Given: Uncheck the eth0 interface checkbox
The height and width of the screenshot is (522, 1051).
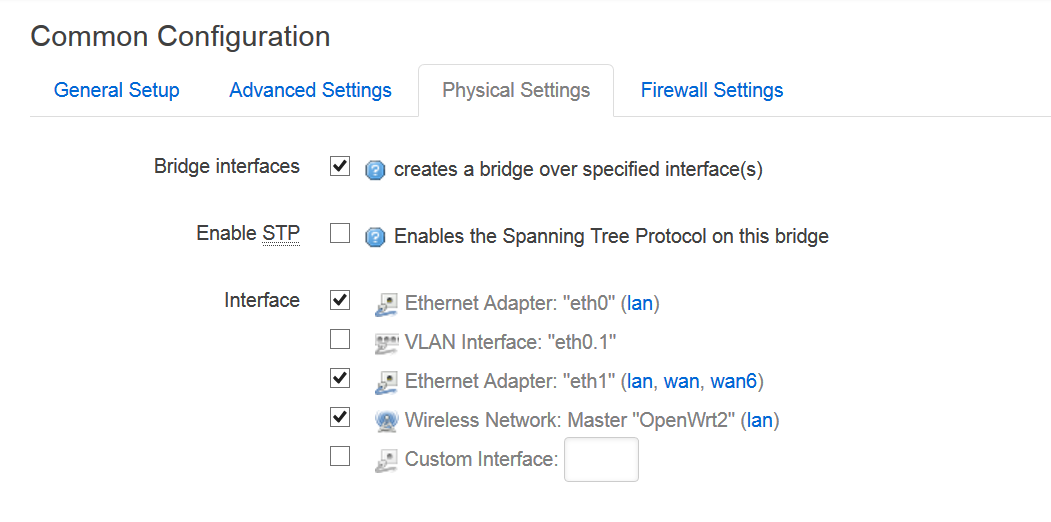Looking at the screenshot, I should click(340, 300).
